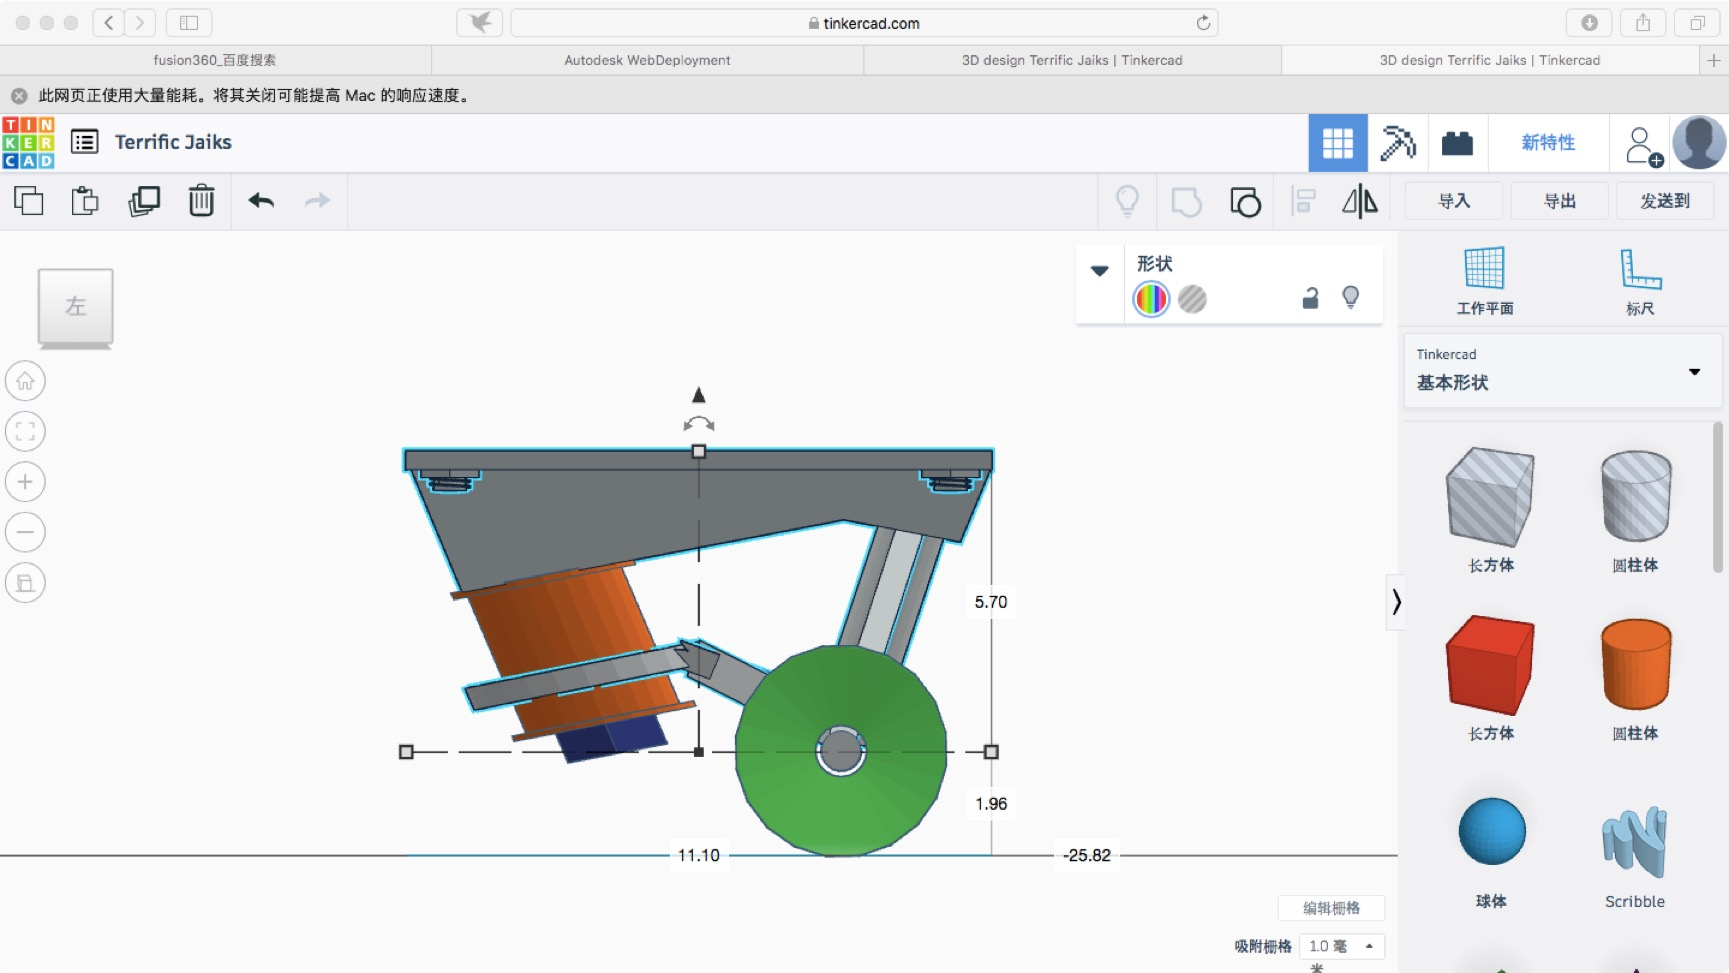The height and width of the screenshot is (973, 1729).
Task: Toggle shape visibility lightbulb in panel
Action: 1351,297
